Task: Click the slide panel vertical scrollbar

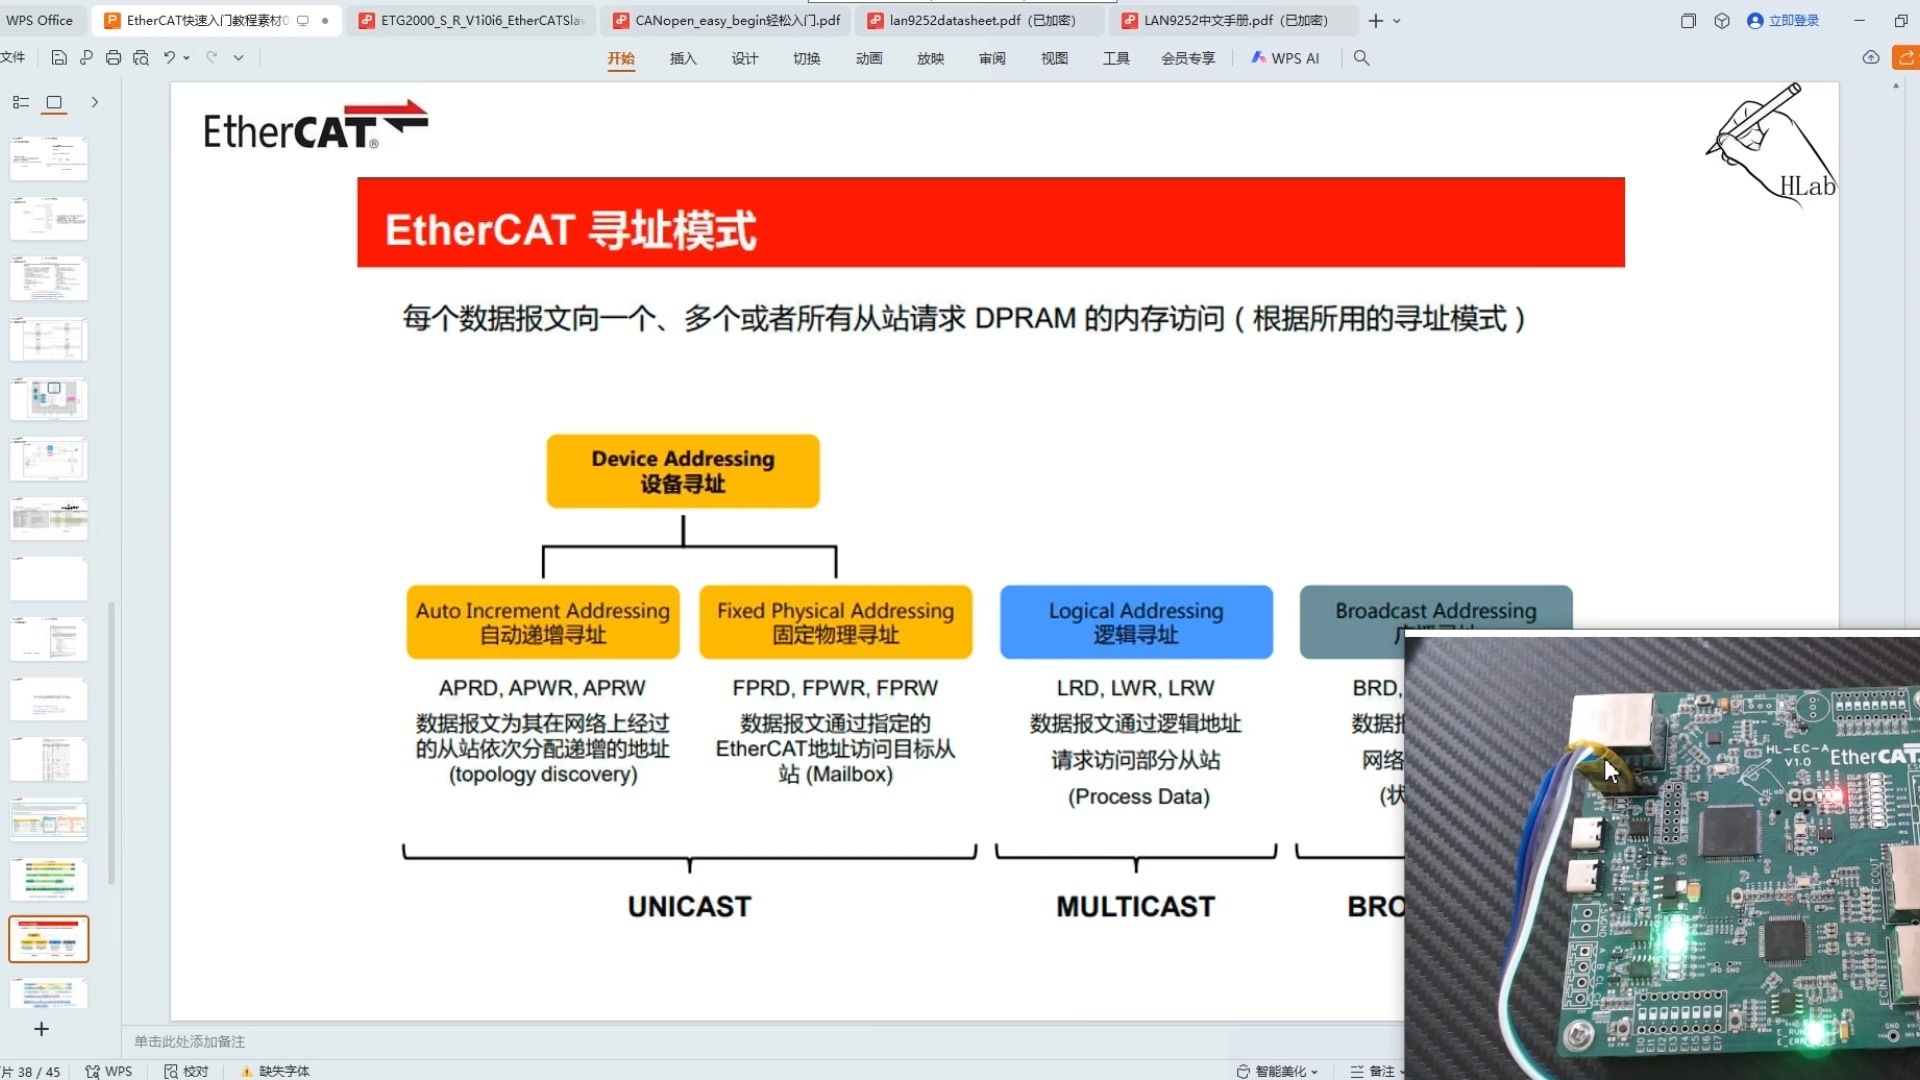Action: [x=111, y=742]
